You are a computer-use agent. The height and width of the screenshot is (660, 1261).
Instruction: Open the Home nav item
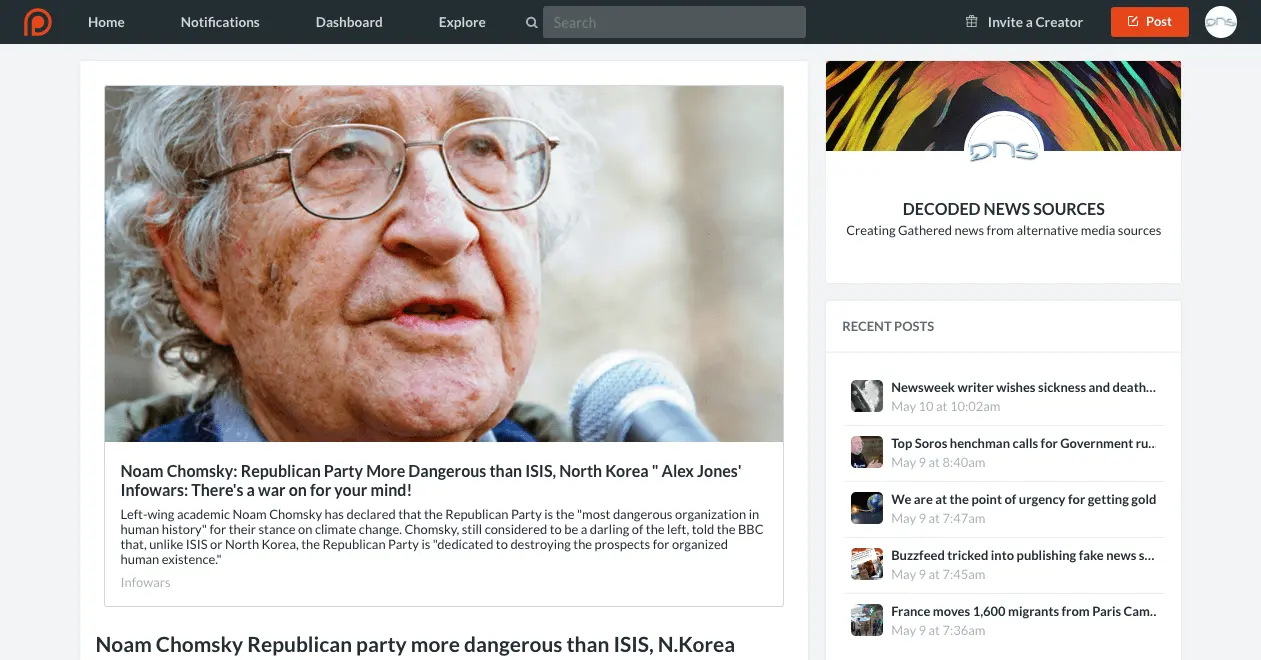106,22
